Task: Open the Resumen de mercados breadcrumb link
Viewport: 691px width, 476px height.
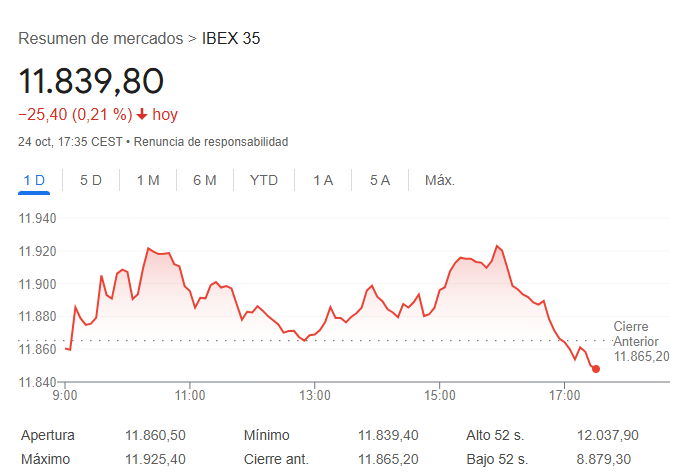Action: [100, 39]
